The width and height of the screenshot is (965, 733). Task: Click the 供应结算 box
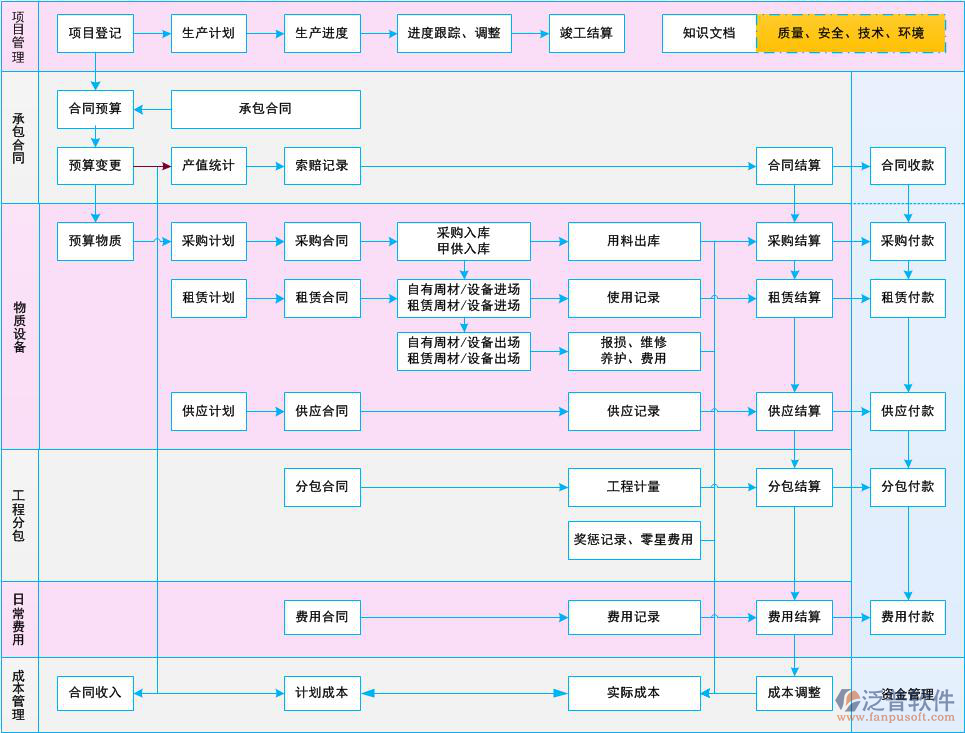point(794,411)
